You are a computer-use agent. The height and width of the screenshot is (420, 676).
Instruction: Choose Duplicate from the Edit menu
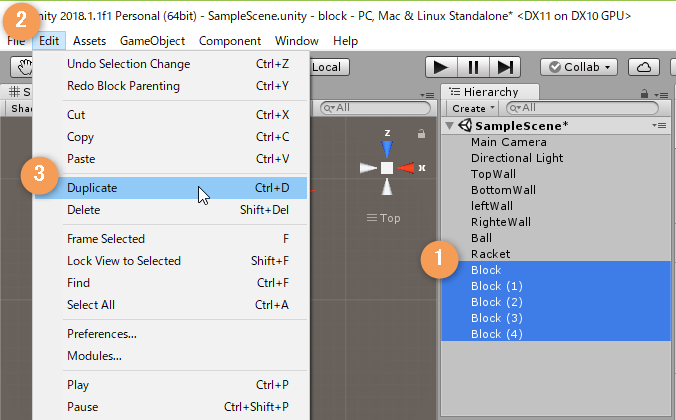pos(92,187)
